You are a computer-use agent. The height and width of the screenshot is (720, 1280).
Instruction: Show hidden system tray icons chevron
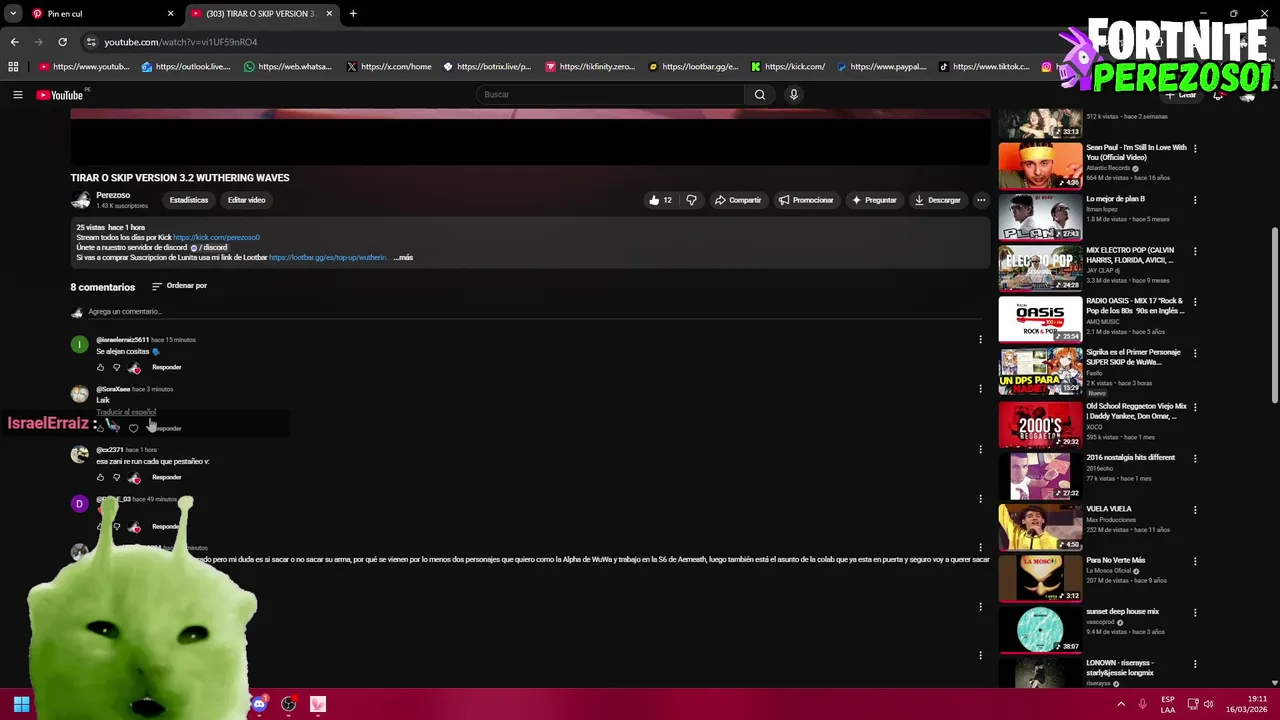click(1120, 704)
